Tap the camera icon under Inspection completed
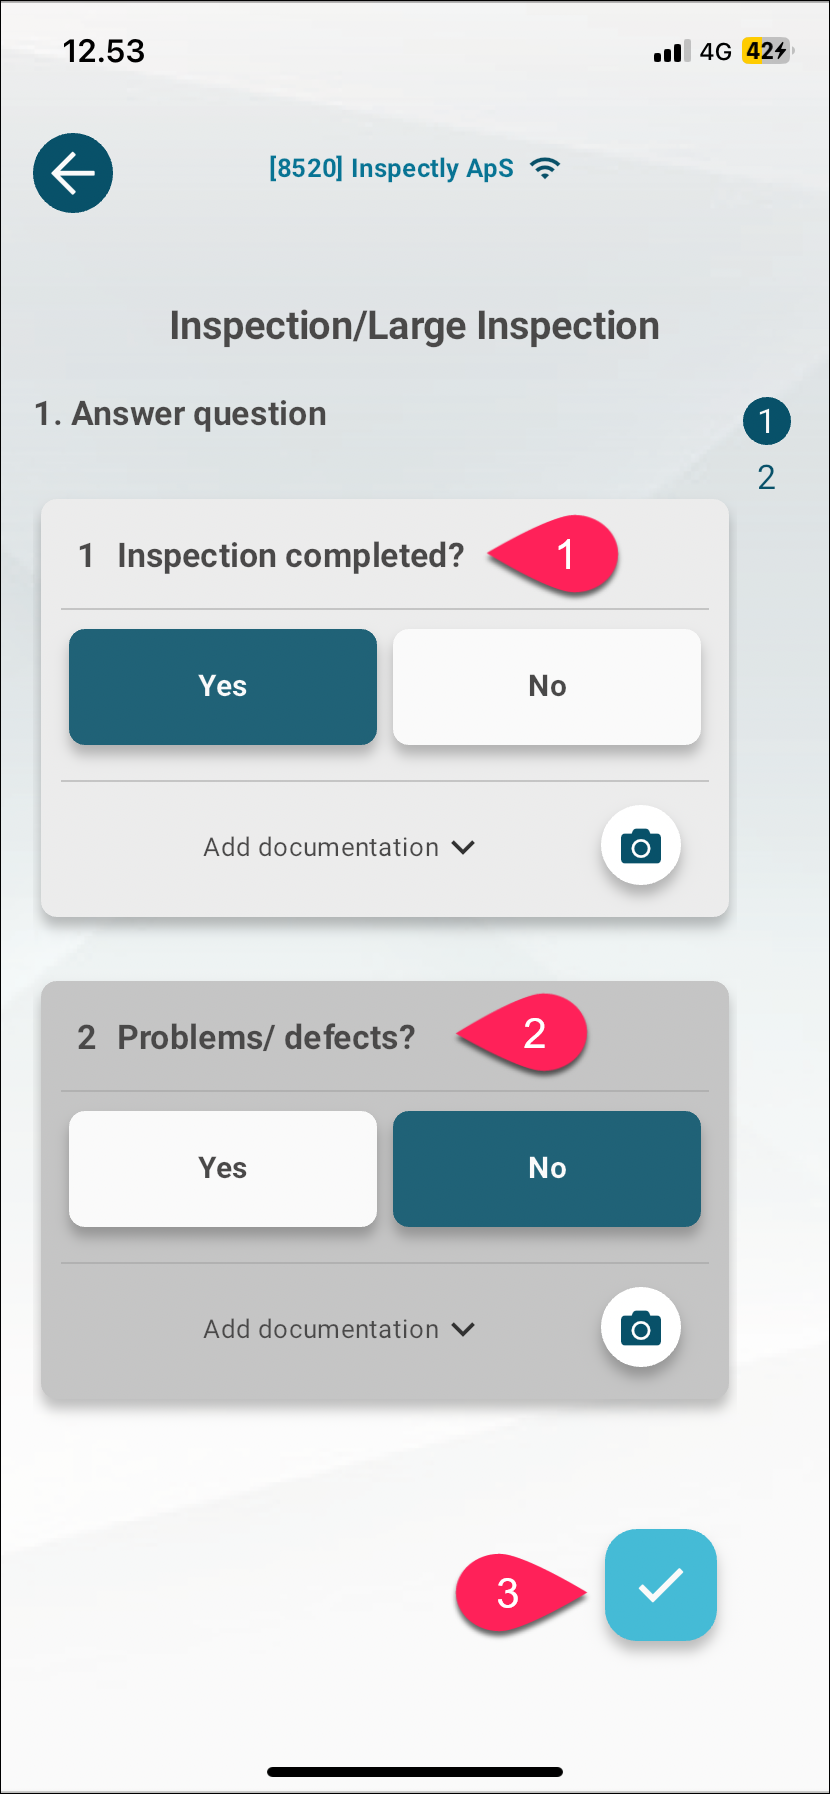This screenshot has width=830, height=1794. tap(641, 846)
